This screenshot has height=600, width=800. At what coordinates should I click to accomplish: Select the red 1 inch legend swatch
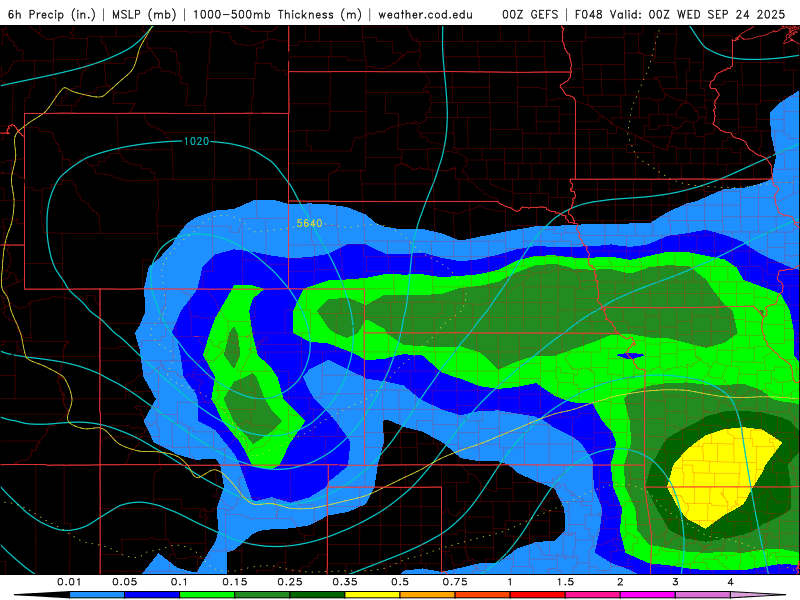pos(538,595)
